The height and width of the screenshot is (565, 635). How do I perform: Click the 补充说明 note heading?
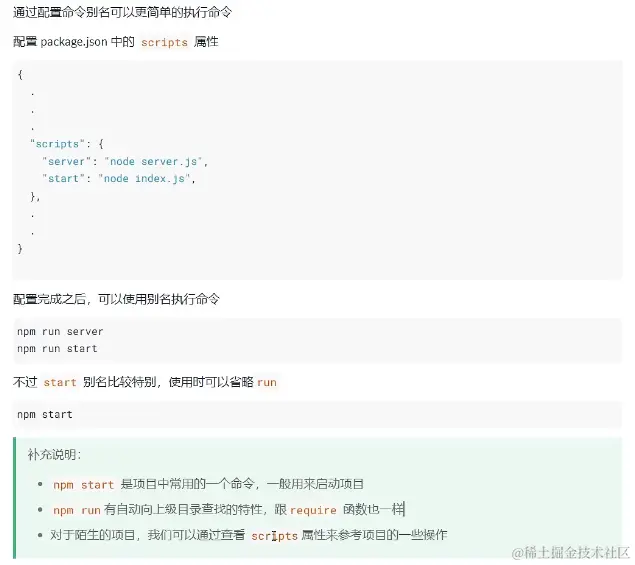point(55,454)
